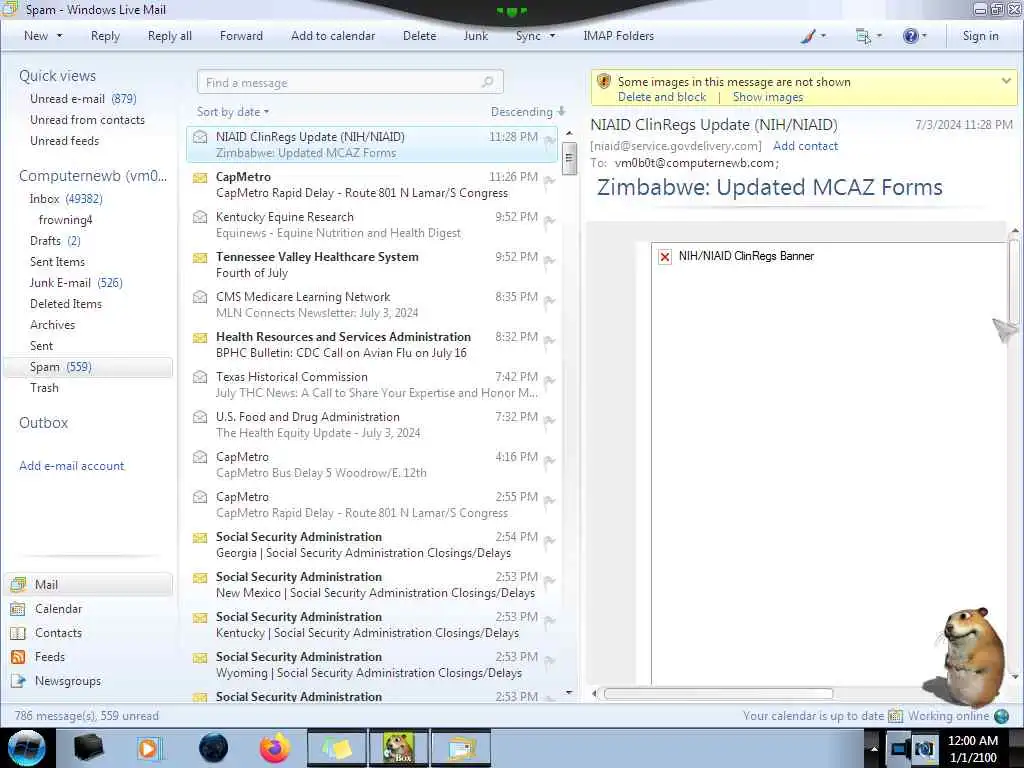The image size is (1024, 768).
Task: Flag the Tennessee Valley Healthcare System message
Action: tap(549, 261)
